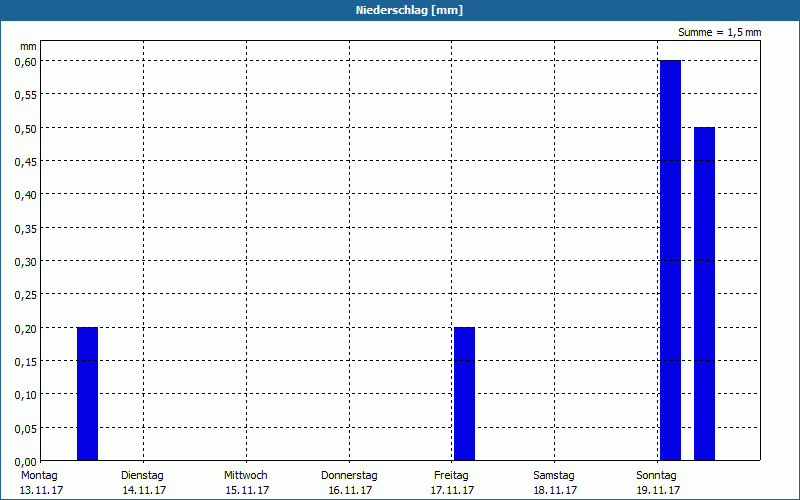Click the date '17.11.17'

click(x=453, y=490)
